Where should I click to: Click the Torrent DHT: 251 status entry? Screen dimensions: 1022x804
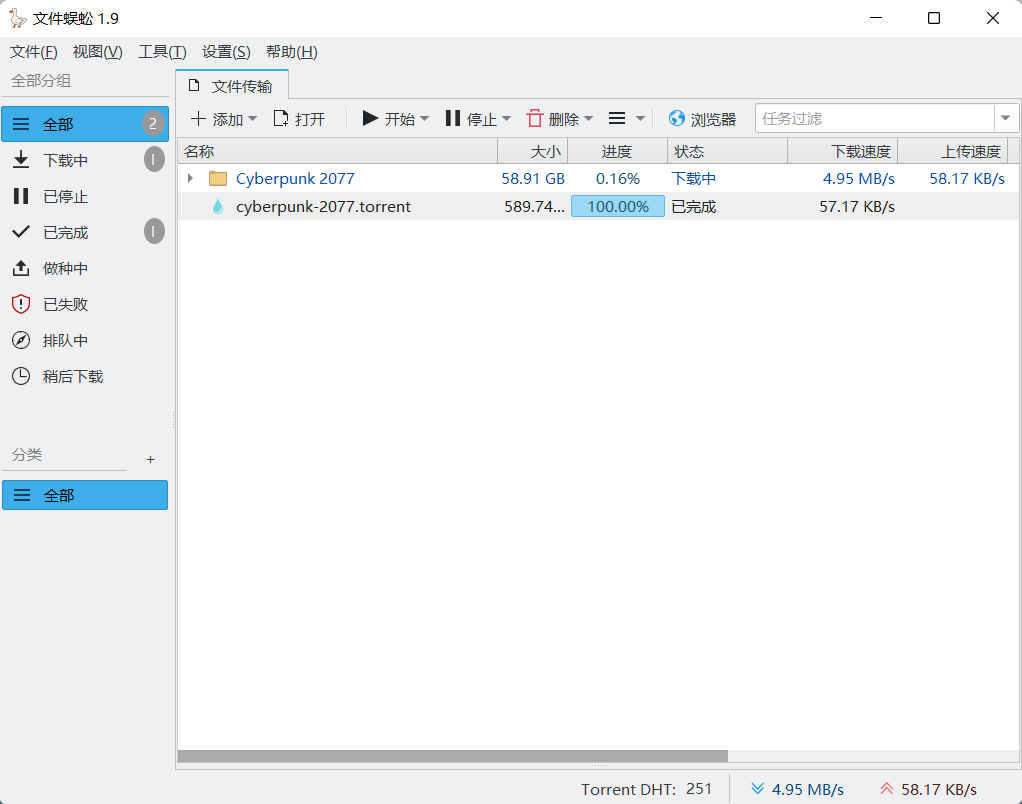[x=647, y=789]
